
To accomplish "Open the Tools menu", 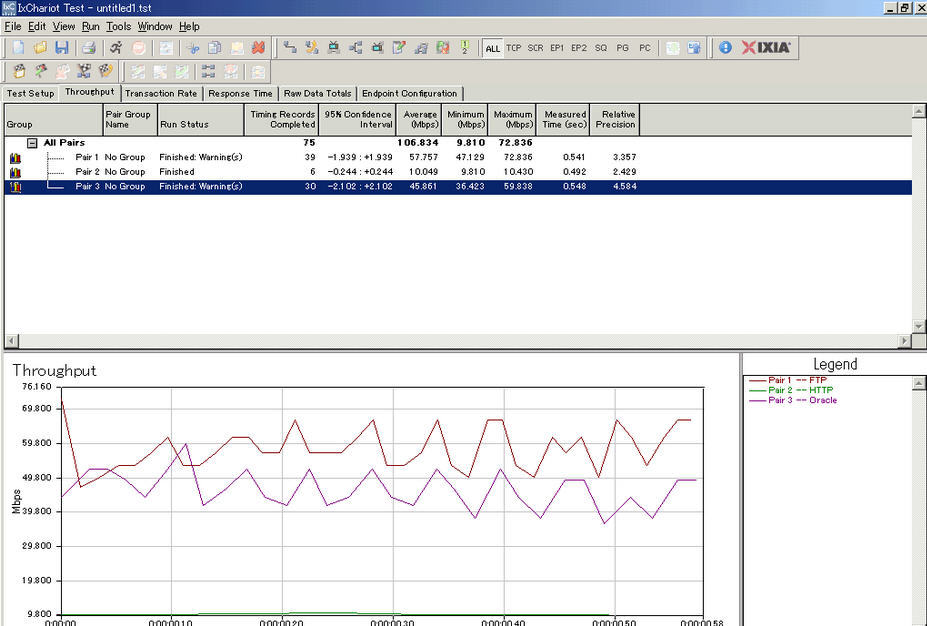I will (119, 26).
